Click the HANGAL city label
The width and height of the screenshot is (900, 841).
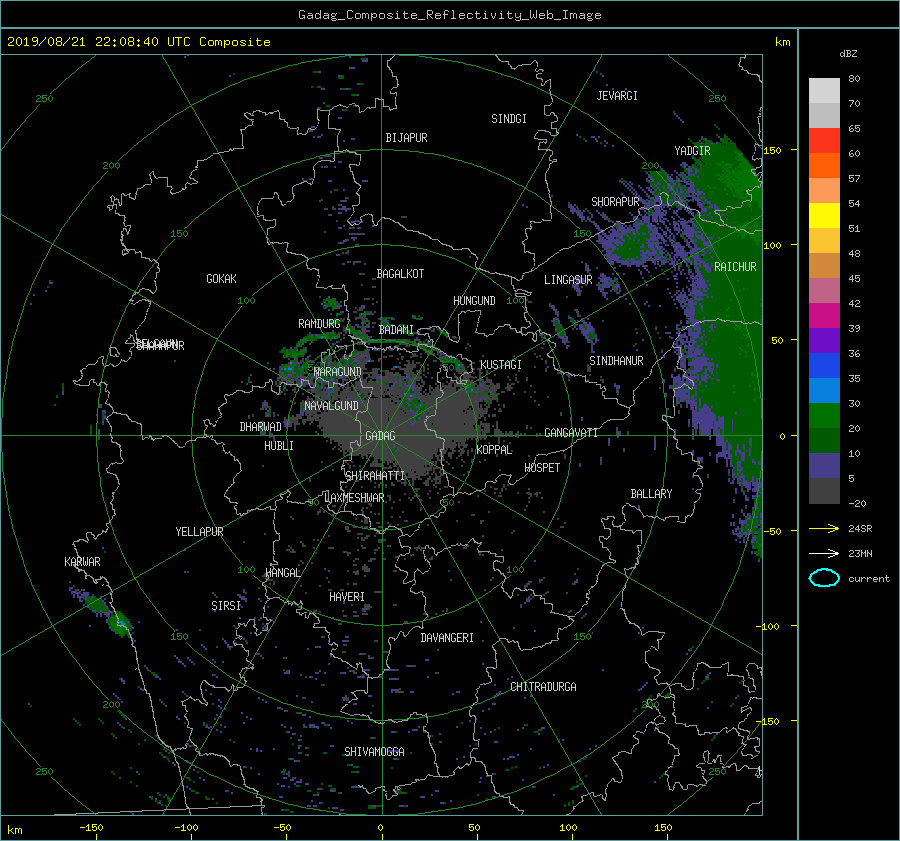(x=283, y=573)
